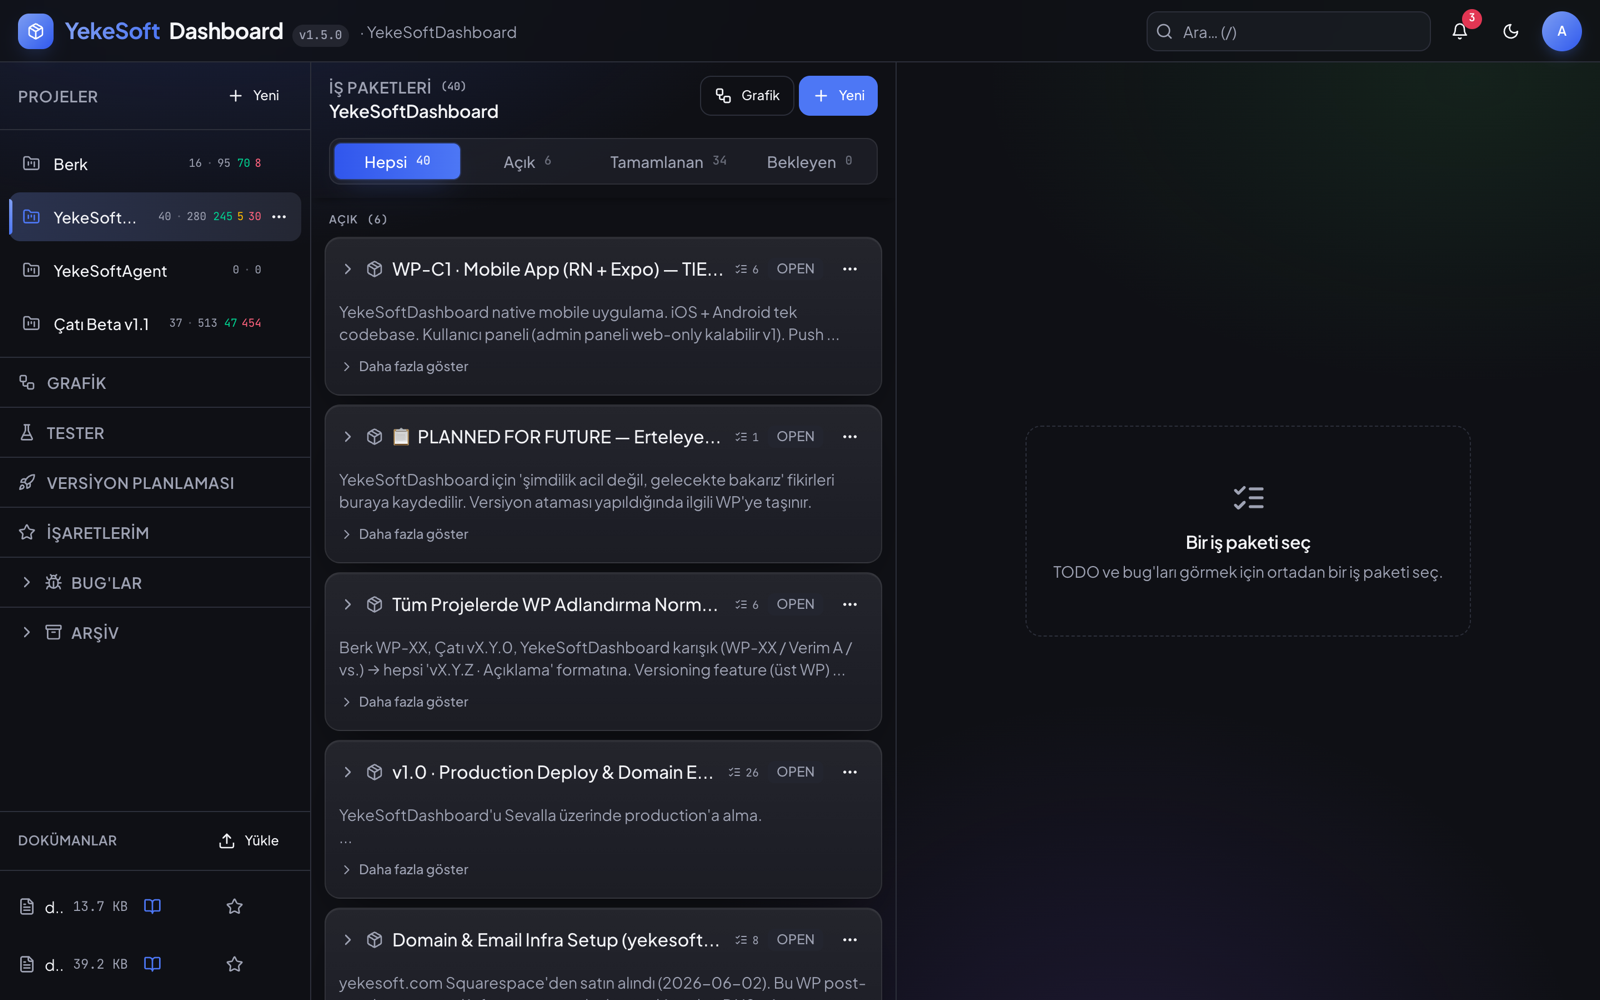Viewport: 1600px width, 1000px height.
Task: Click the rocket icon of VERSİYON PLANLAMASI
Action: point(27,482)
